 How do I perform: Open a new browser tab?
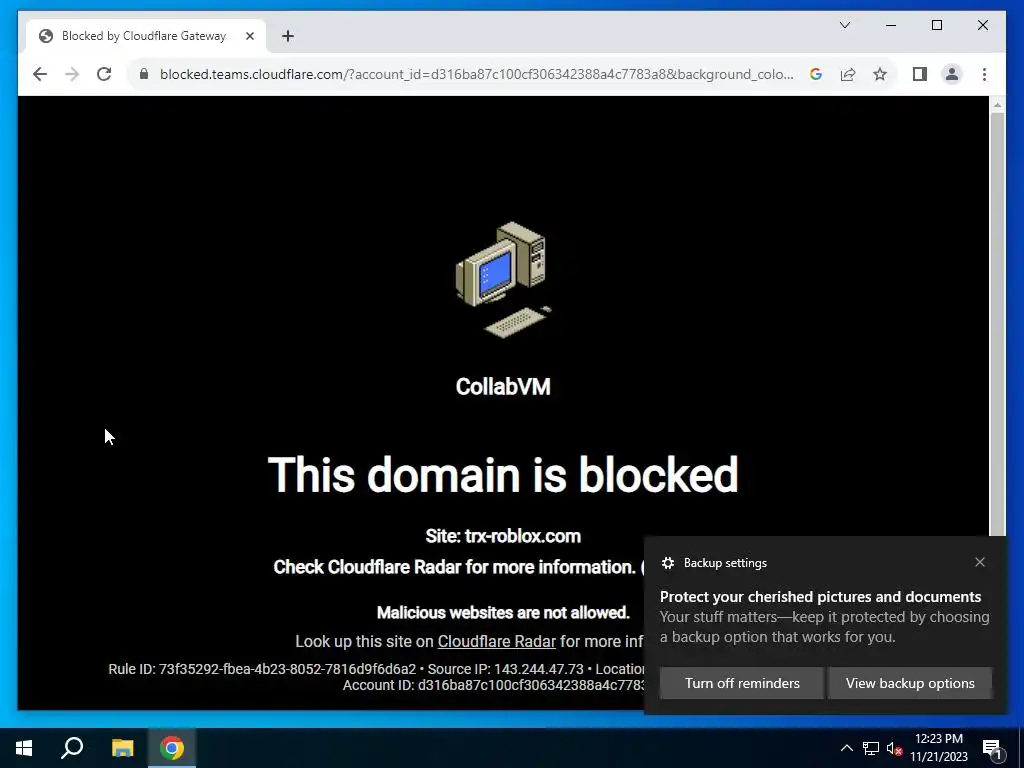(x=288, y=36)
